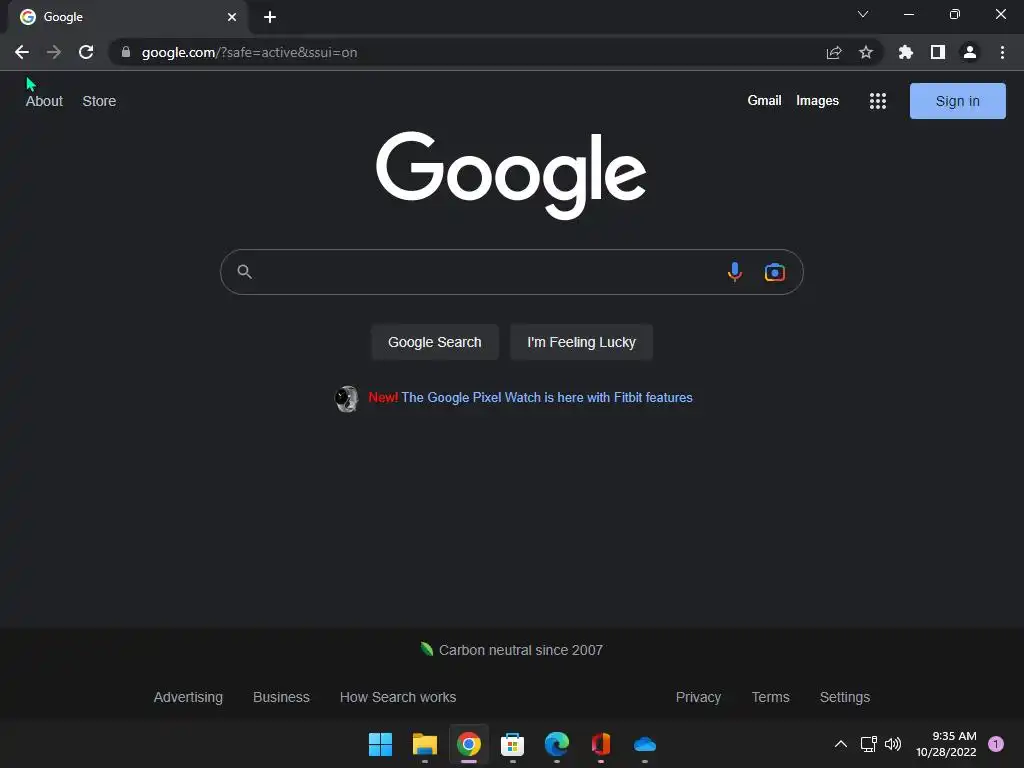Go back using browser back arrow
Screen dimensions: 1024x768
pos(22,52)
